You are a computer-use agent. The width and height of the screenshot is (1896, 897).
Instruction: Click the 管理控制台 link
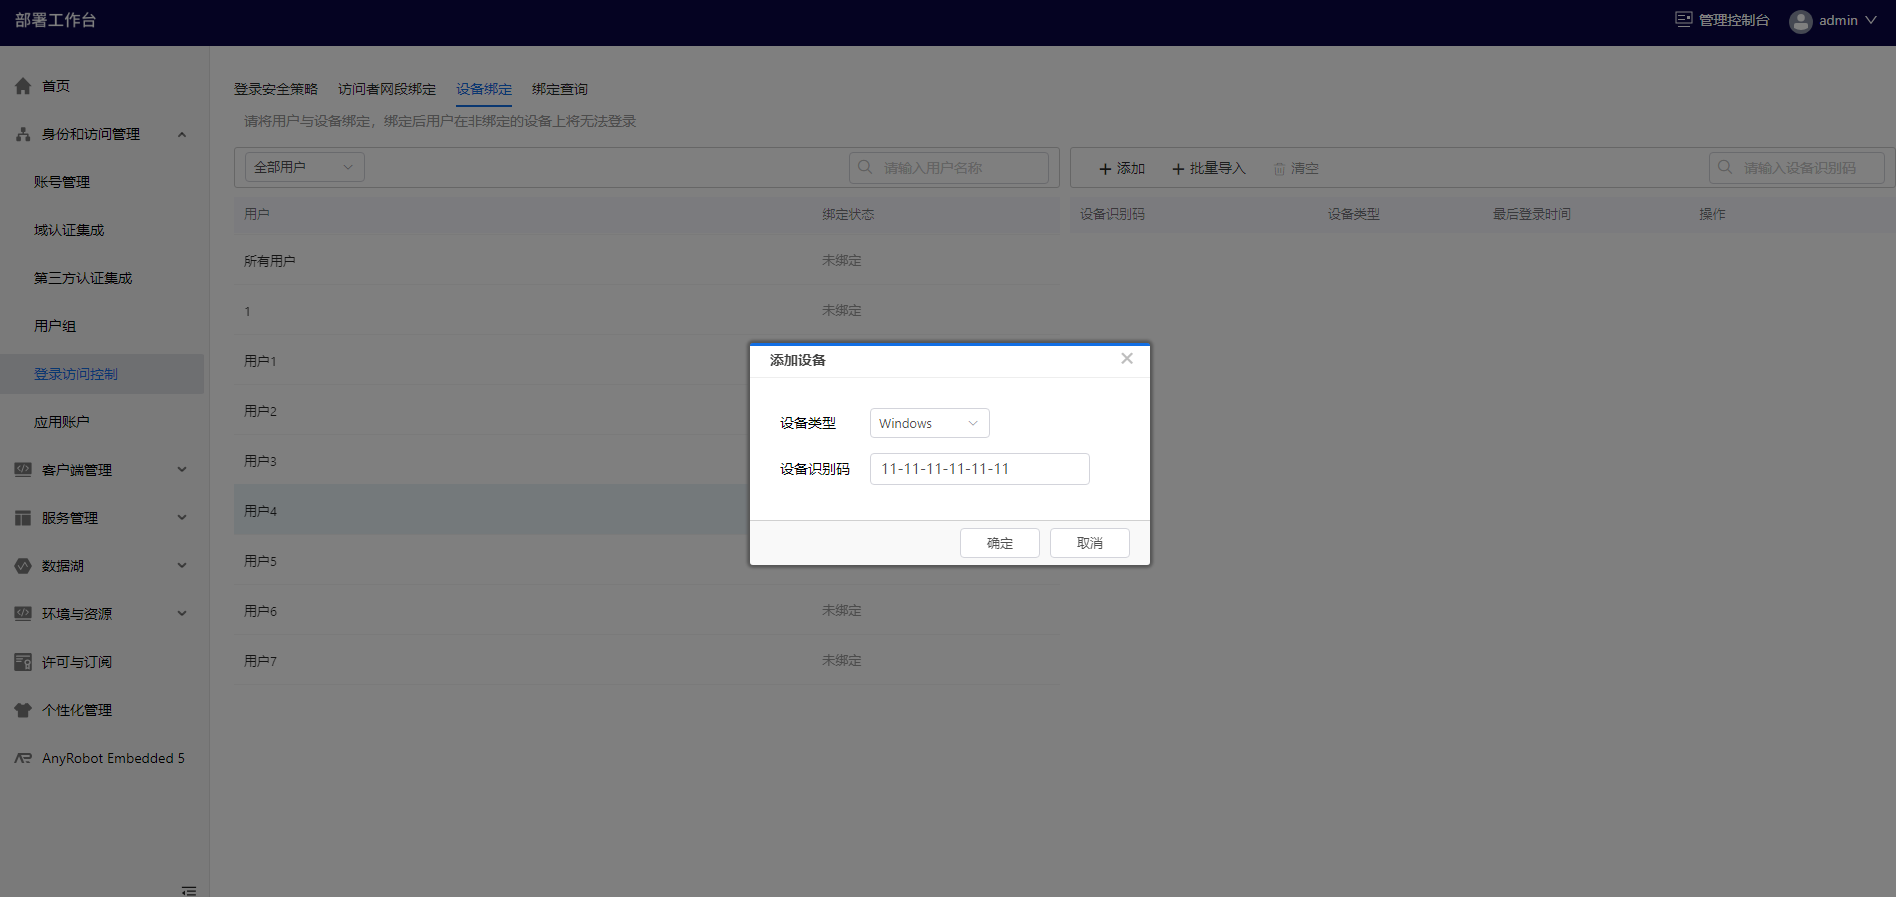pyautogui.click(x=1734, y=20)
